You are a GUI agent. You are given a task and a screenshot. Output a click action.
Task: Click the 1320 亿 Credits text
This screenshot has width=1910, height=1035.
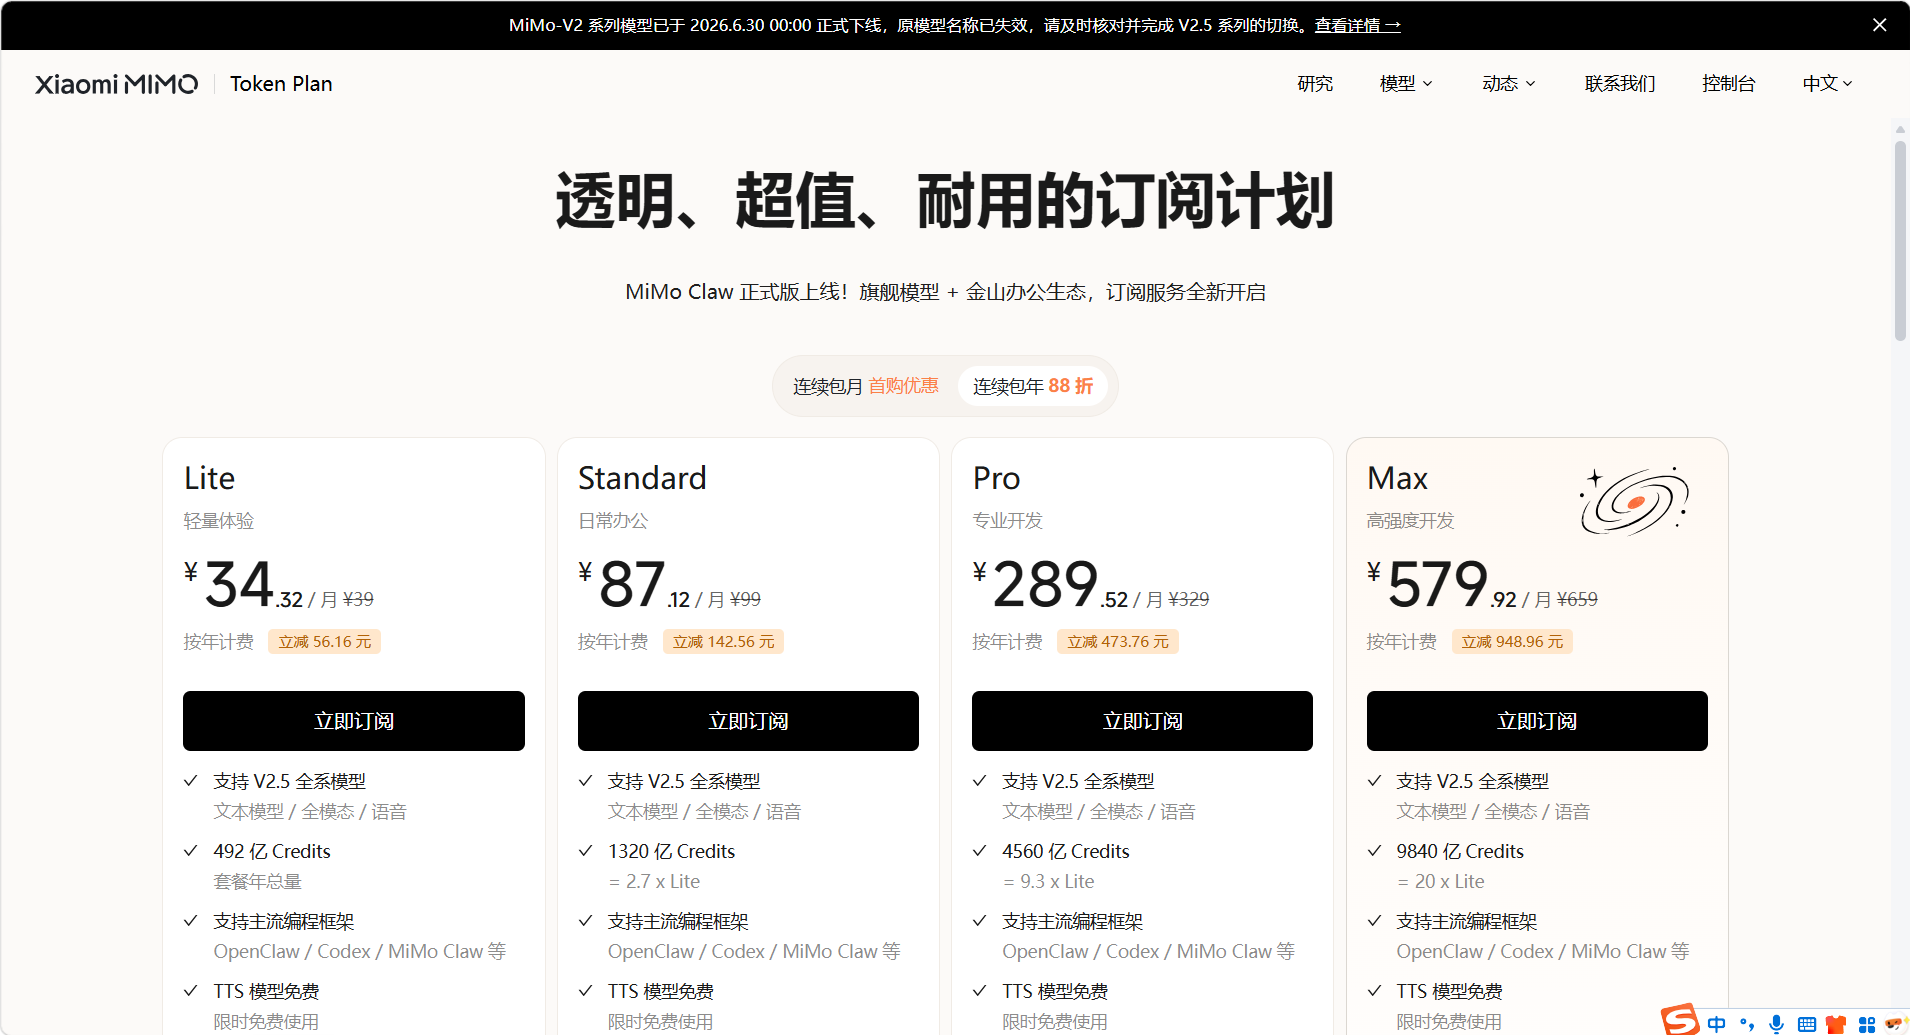pyautogui.click(x=671, y=851)
